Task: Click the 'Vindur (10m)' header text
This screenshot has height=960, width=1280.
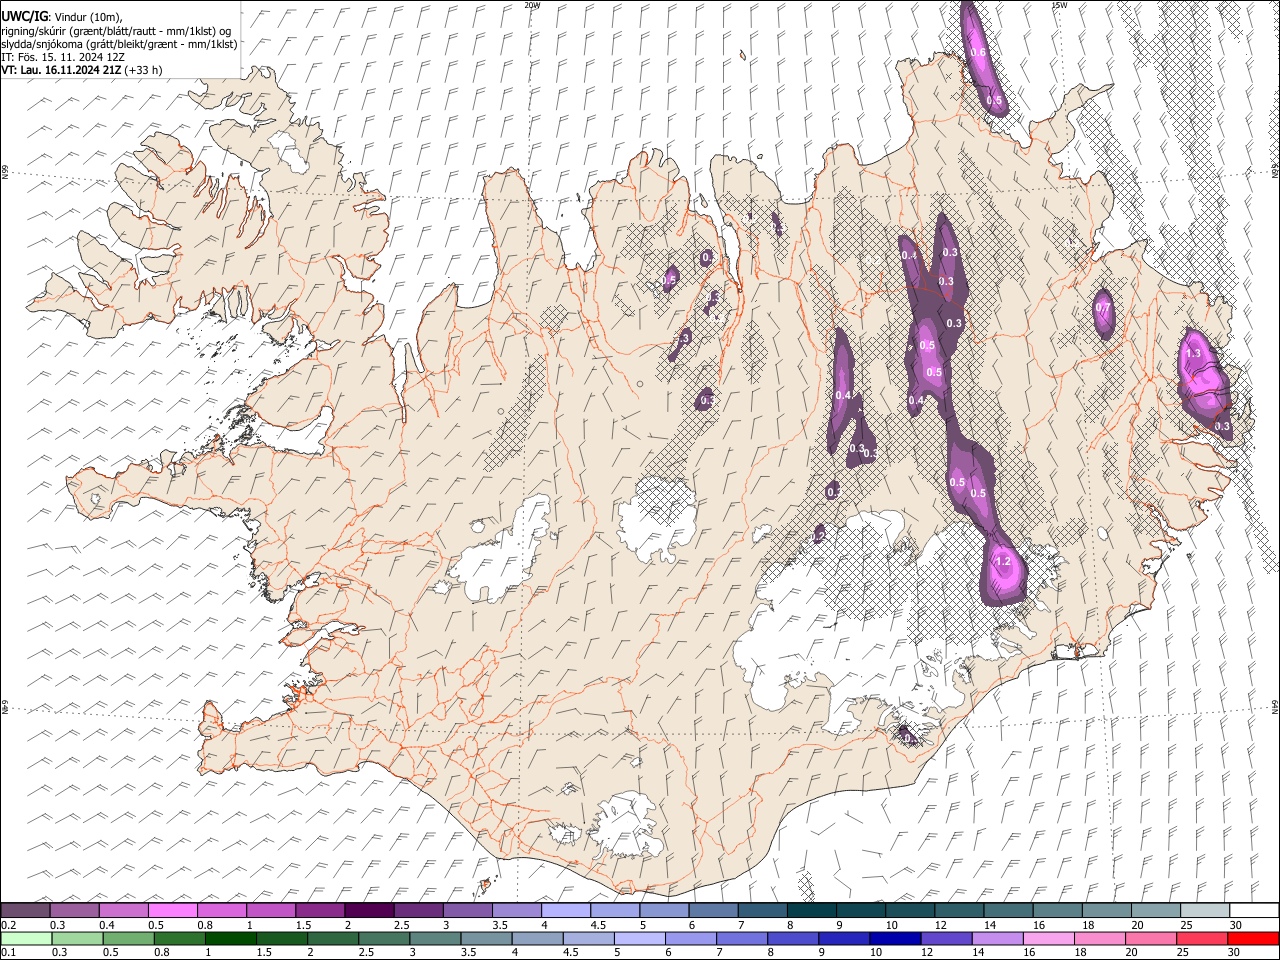Action: coord(88,18)
